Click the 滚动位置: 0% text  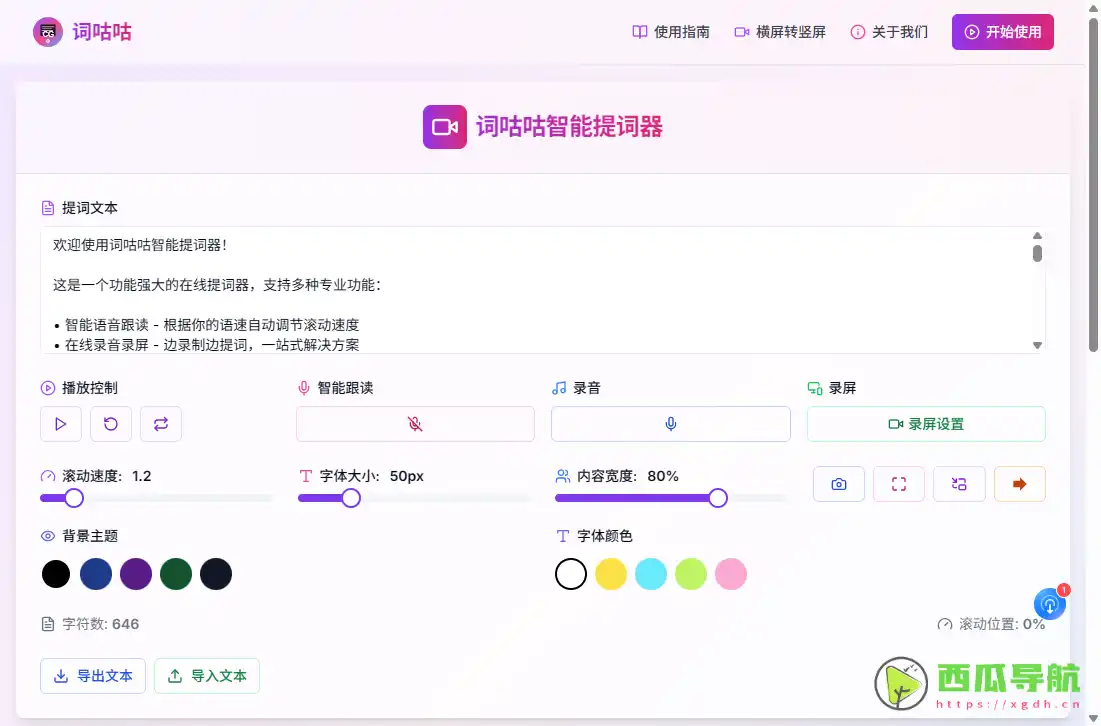pyautogui.click(x=1002, y=624)
